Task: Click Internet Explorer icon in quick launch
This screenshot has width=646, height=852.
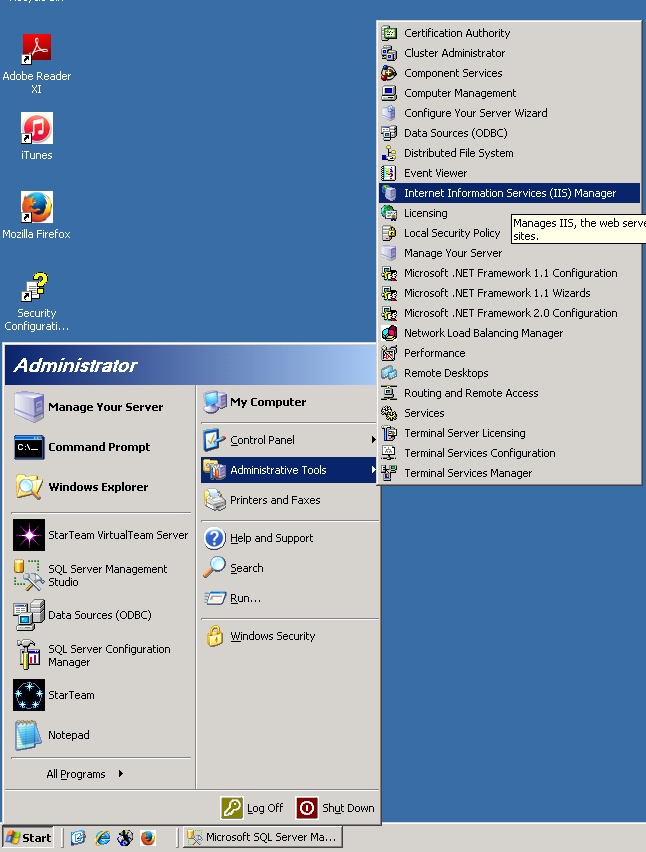Action: tap(102, 838)
